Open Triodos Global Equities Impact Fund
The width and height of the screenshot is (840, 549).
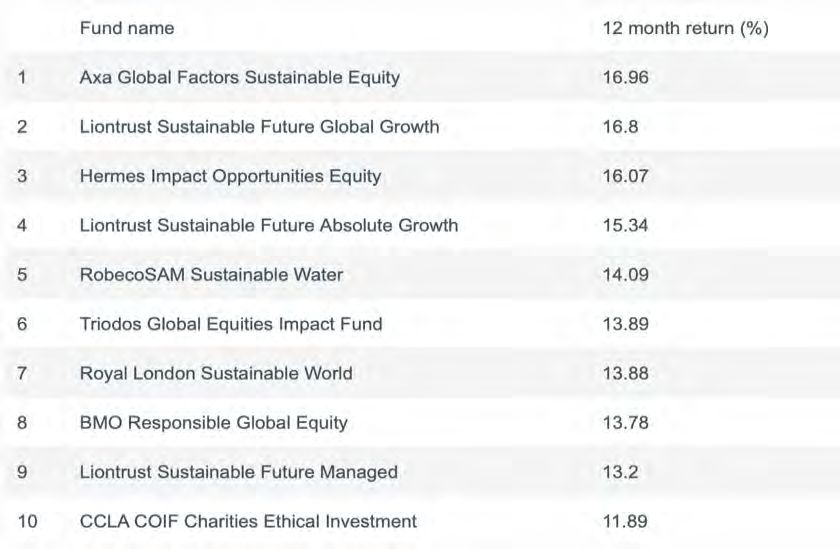[x=231, y=324]
